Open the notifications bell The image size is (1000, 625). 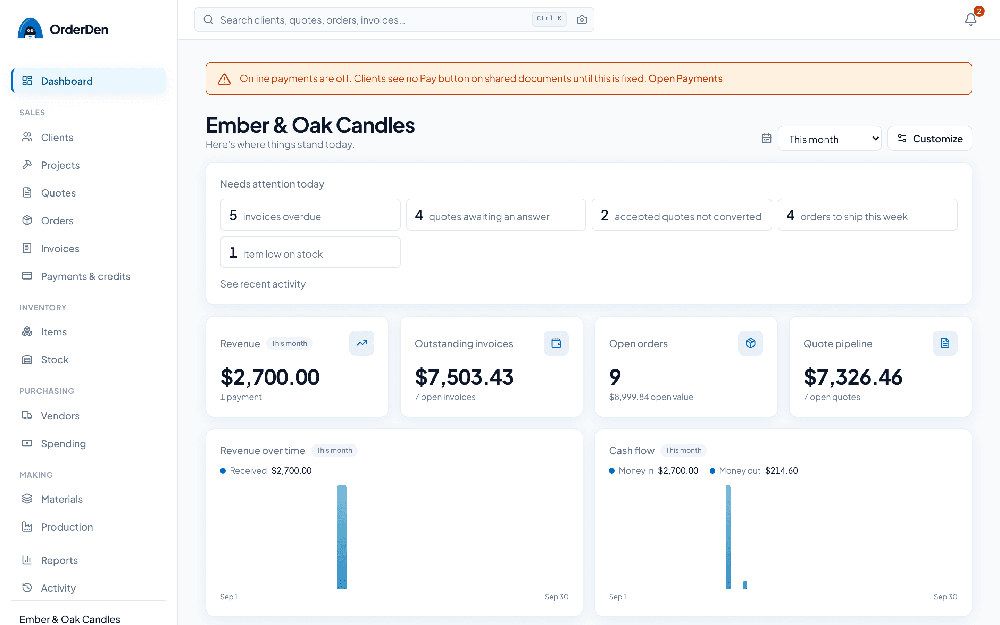click(970, 20)
